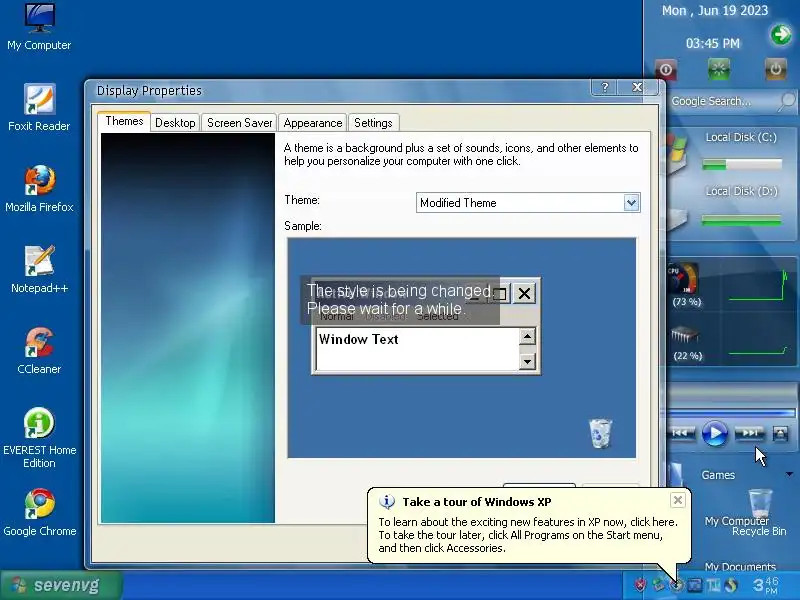Click the TM tray icon
The width and height of the screenshot is (800, 600).
pos(713,585)
